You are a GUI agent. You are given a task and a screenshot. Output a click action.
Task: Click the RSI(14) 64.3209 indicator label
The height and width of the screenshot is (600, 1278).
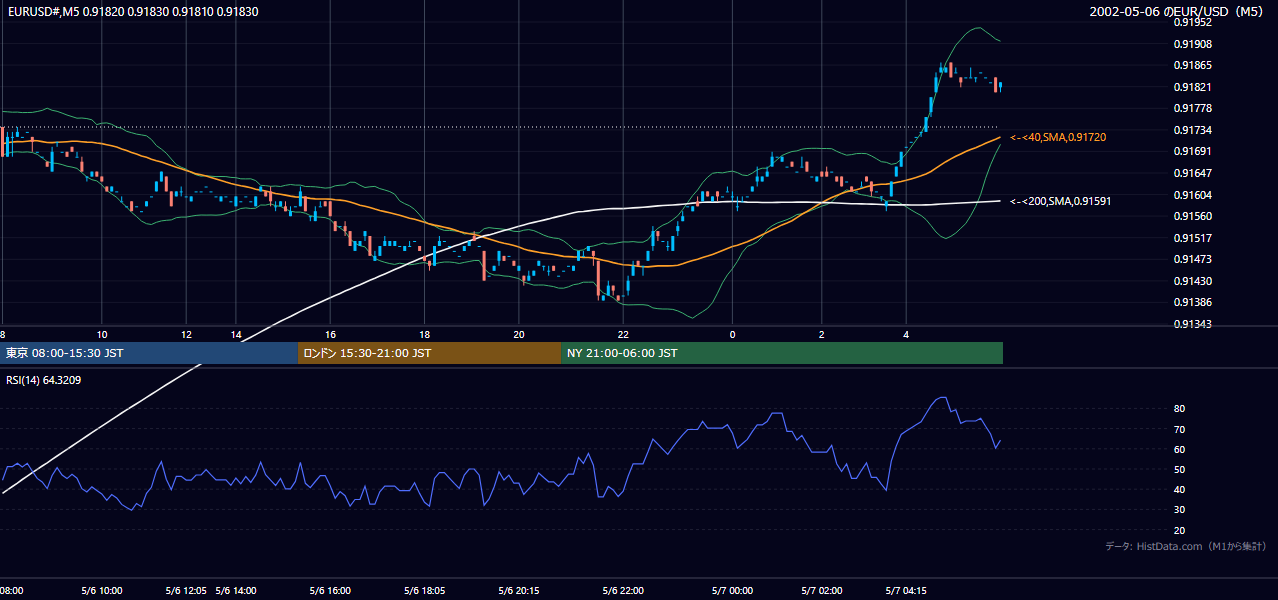tap(43, 380)
